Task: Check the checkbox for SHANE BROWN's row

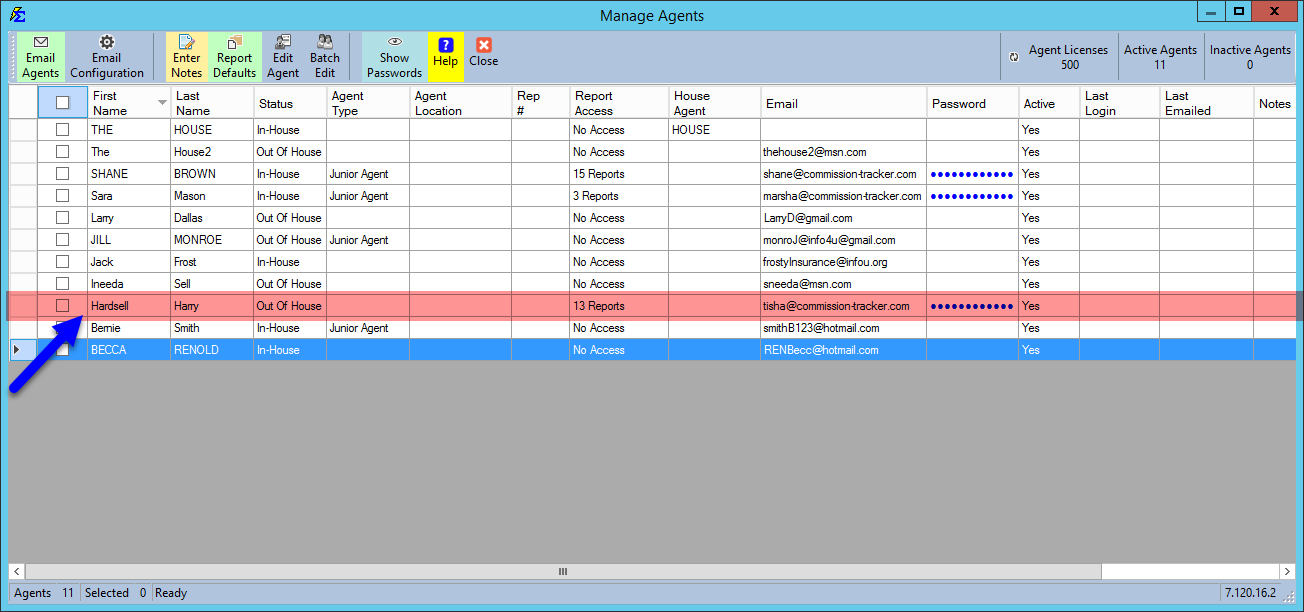Action: click(62, 173)
